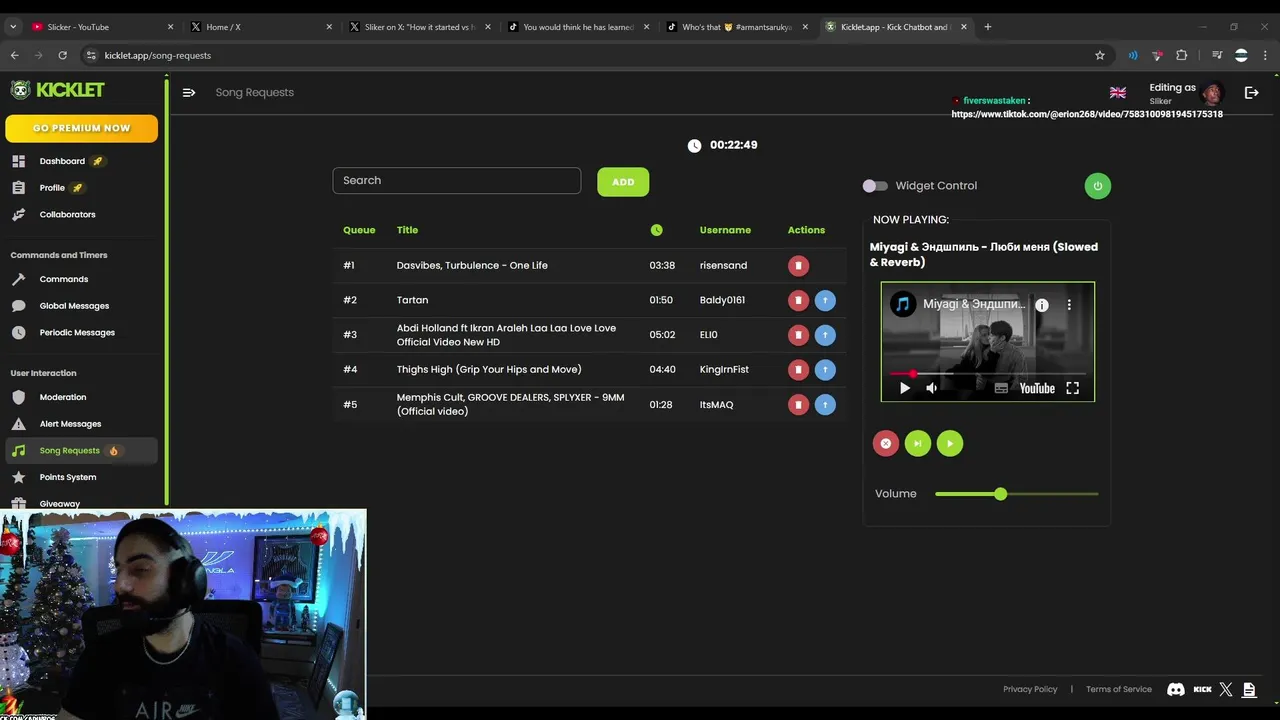Move Tartan up in queue
The image size is (1280, 720).
825,300
